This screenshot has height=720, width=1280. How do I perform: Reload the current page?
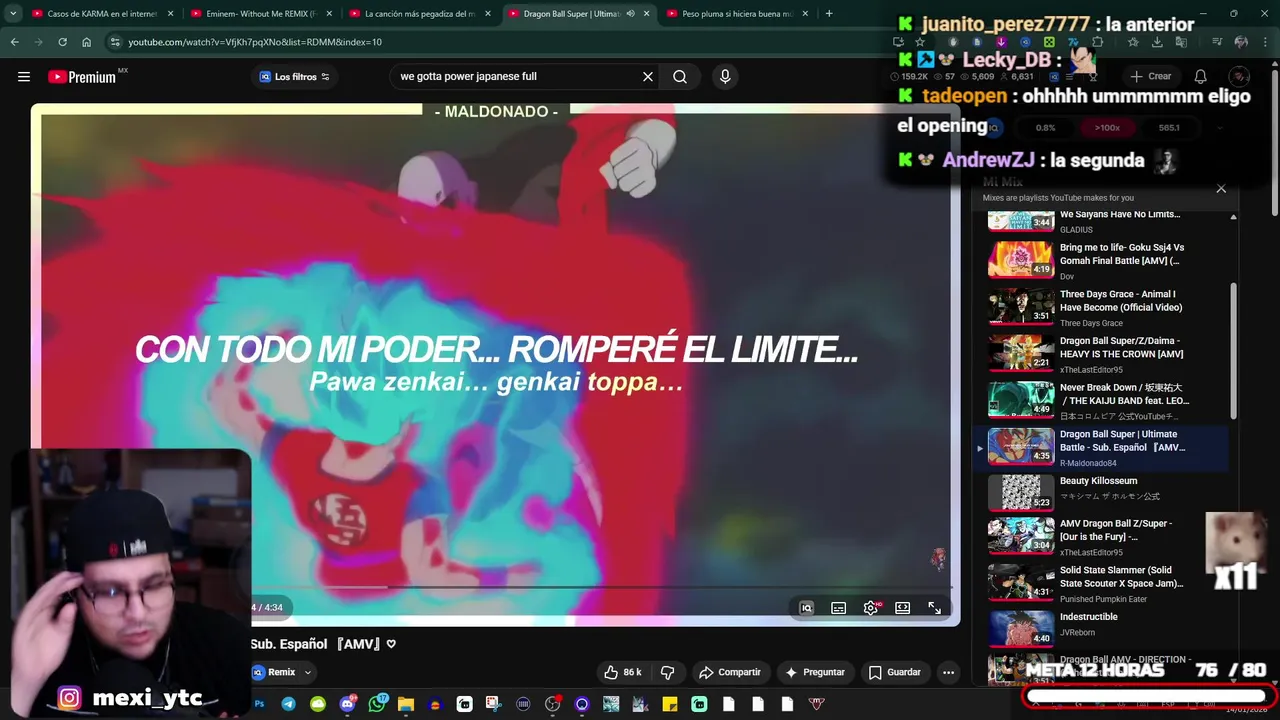(62, 42)
